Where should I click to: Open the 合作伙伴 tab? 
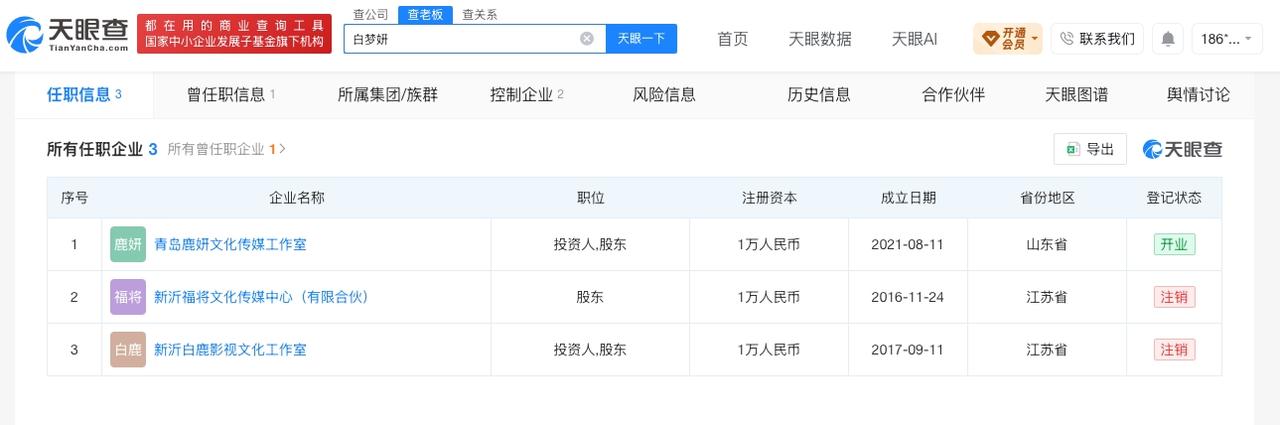[x=953, y=95]
